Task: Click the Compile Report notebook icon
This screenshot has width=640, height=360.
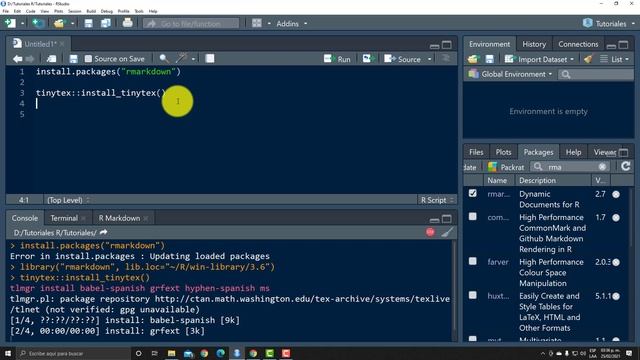Action: coord(210,58)
